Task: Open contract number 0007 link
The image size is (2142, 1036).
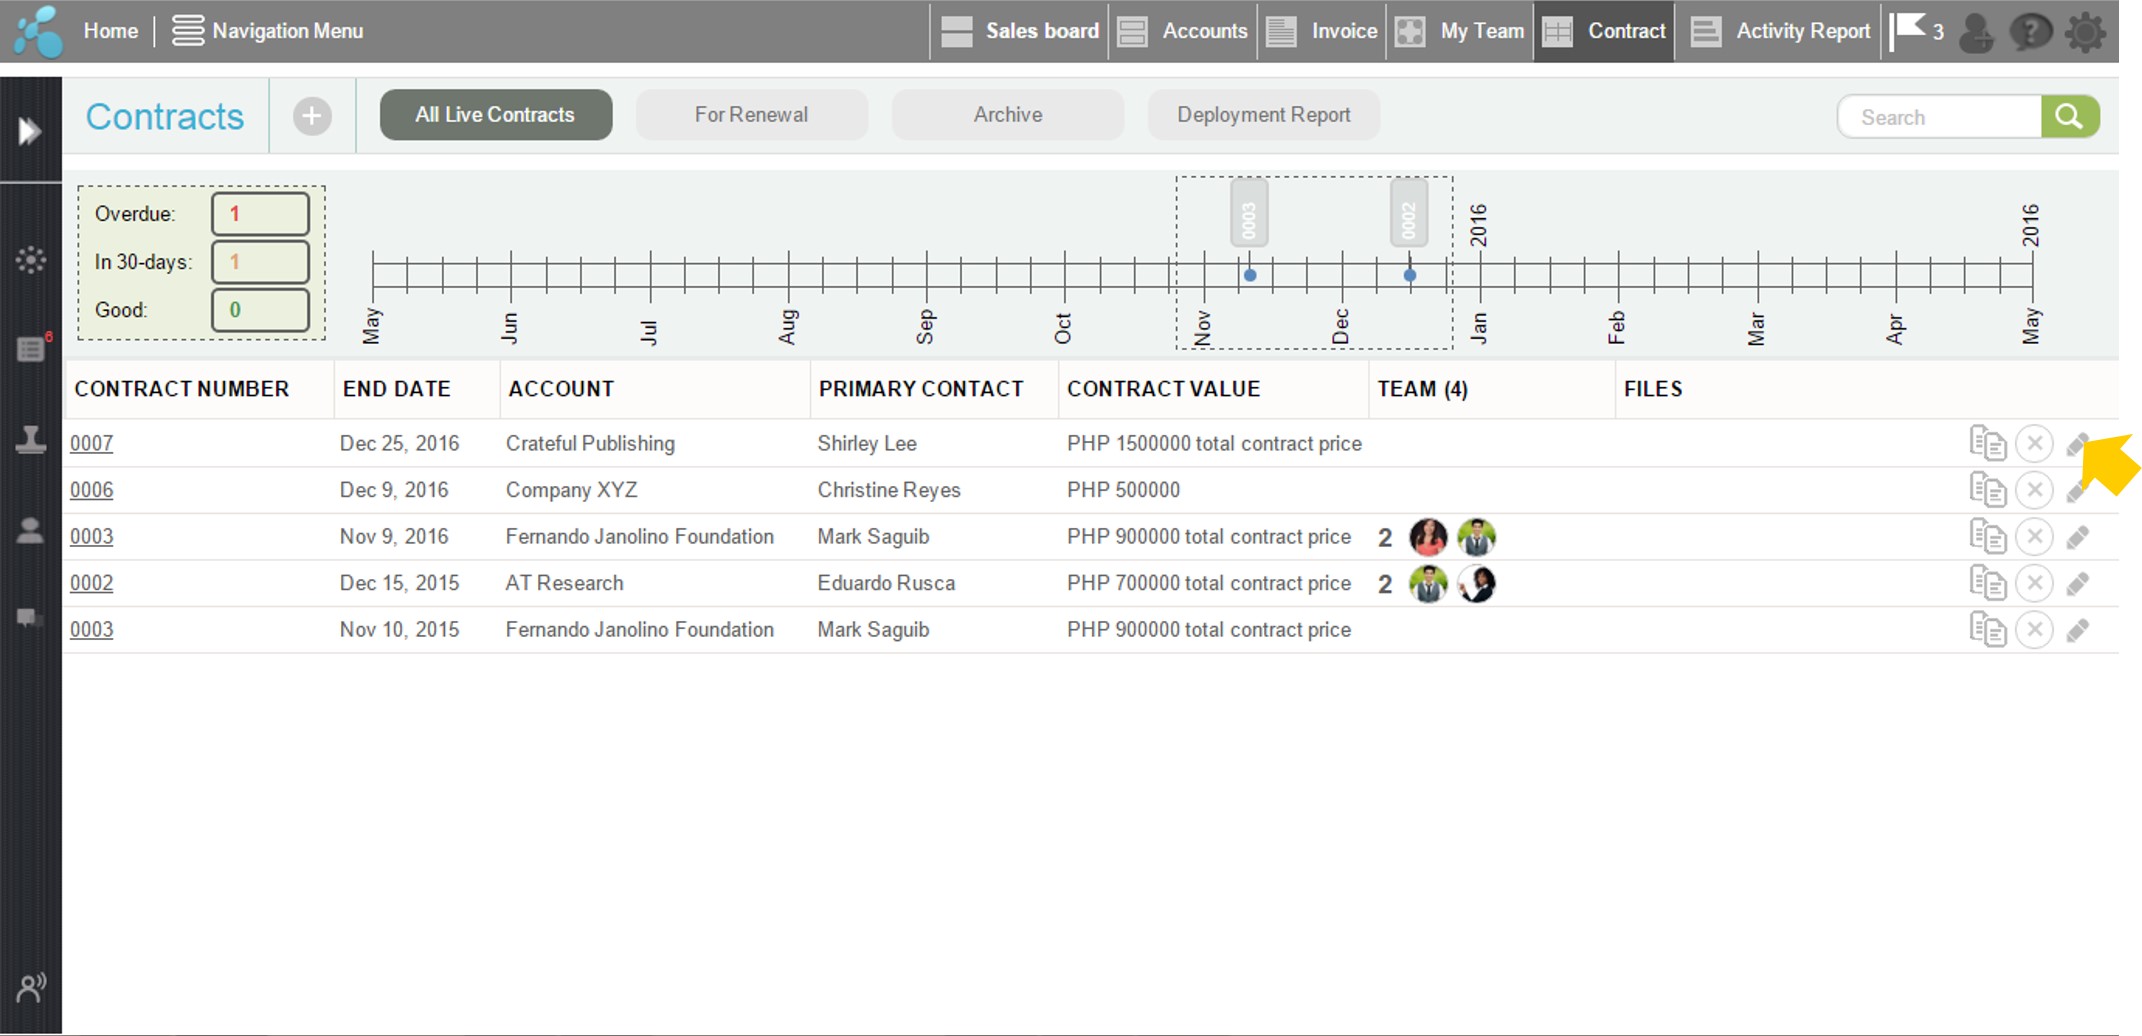Action: point(91,443)
